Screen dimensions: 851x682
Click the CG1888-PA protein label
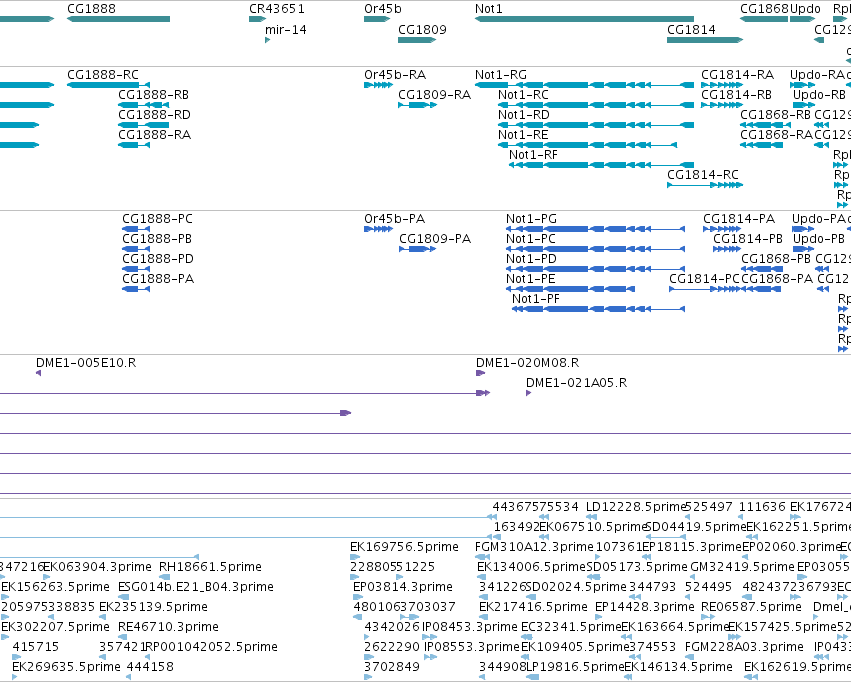158,279
